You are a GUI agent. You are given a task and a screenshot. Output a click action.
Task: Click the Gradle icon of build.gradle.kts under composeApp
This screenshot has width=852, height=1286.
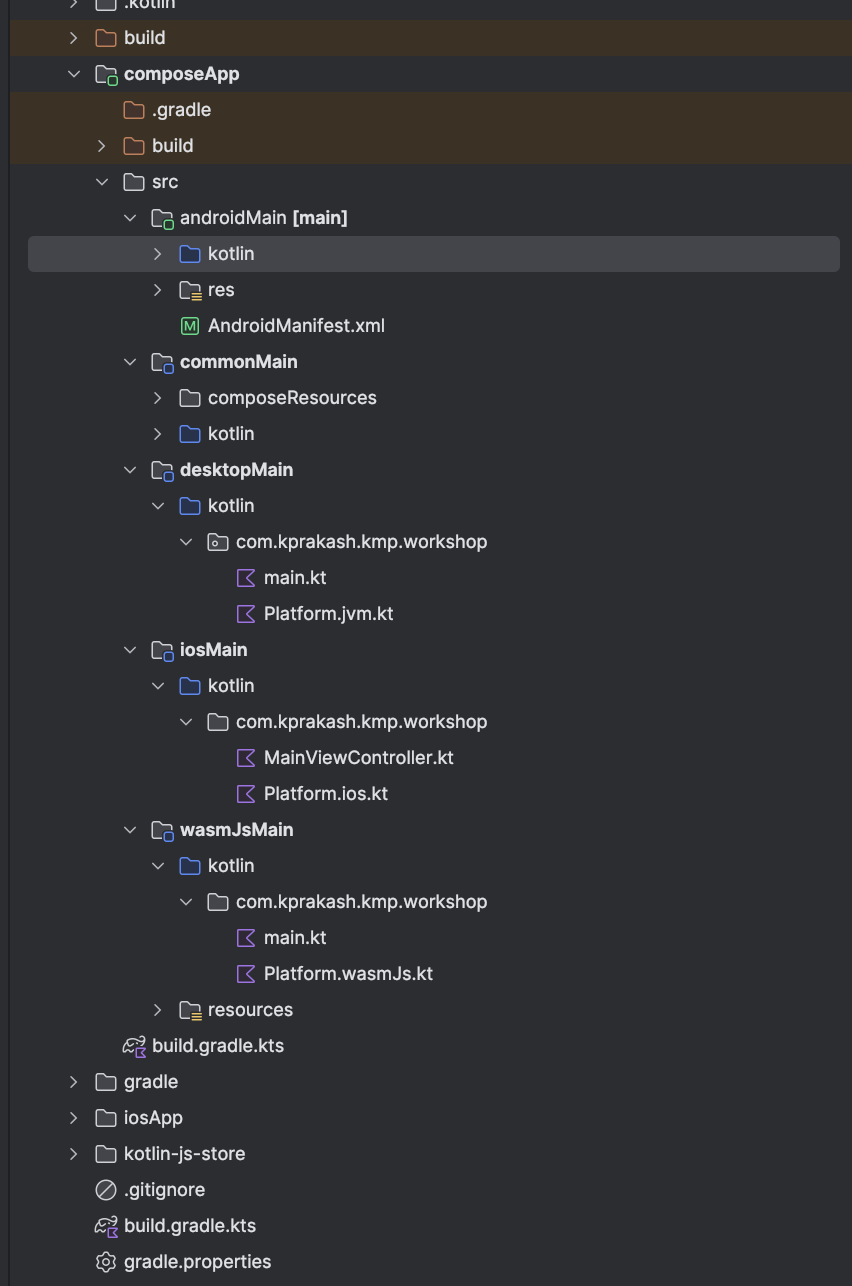pyautogui.click(x=134, y=1046)
